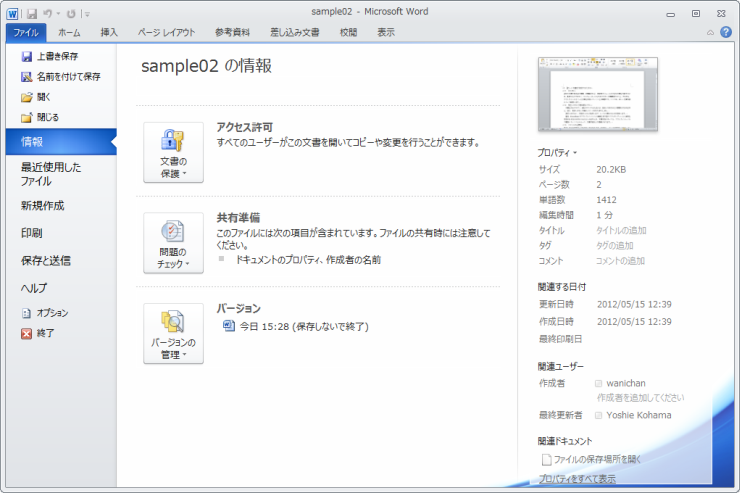Click the presence icon beside Yoshie Kohama
Screen dimensions: 740x493
[598, 416]
